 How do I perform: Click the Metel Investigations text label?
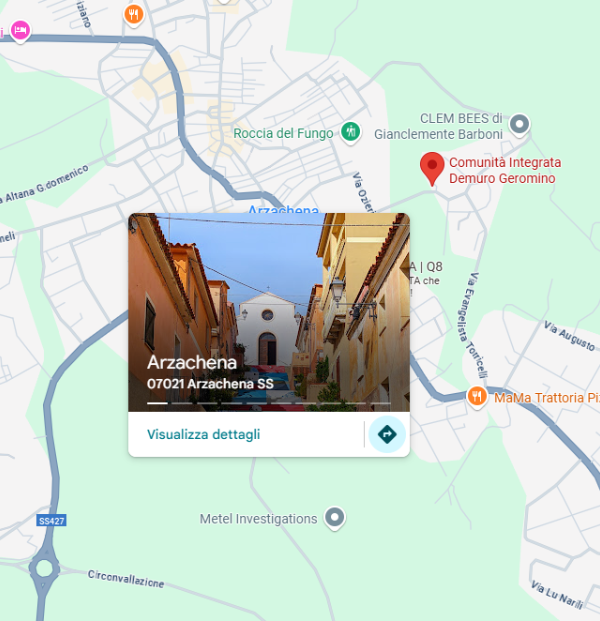coord(258,519)
